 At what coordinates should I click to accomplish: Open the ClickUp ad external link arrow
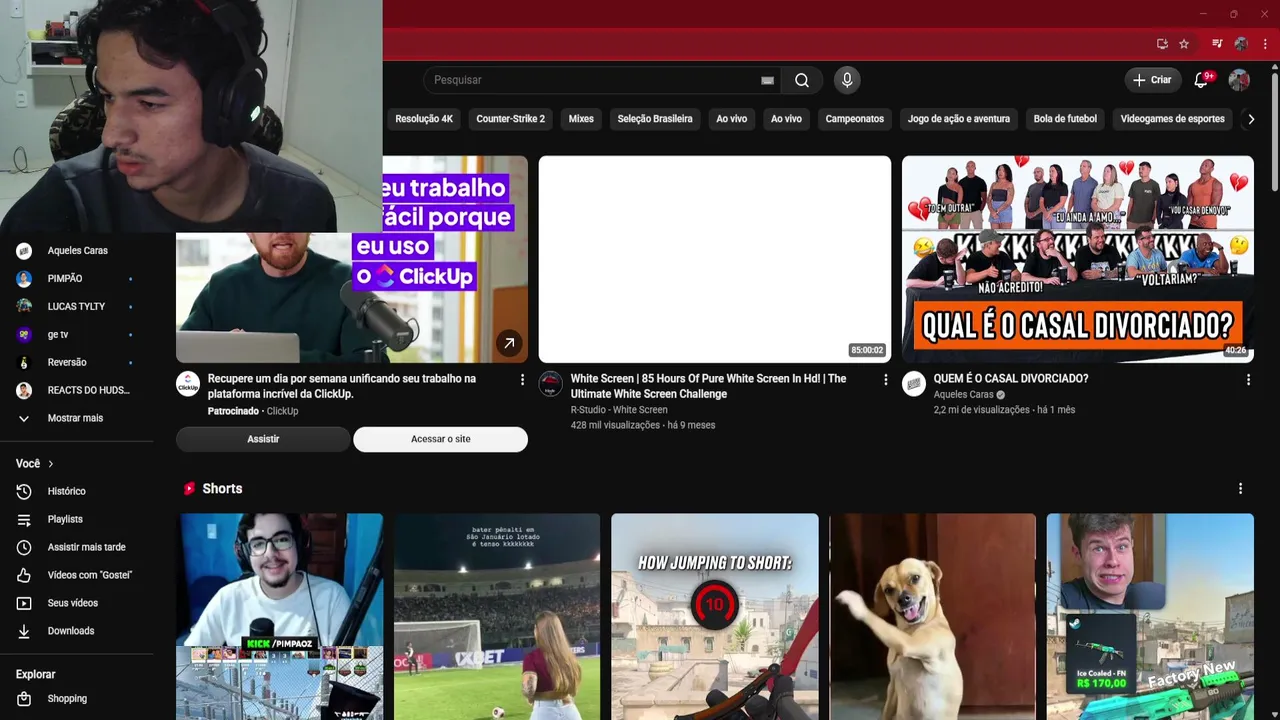(x=509, y=343)
